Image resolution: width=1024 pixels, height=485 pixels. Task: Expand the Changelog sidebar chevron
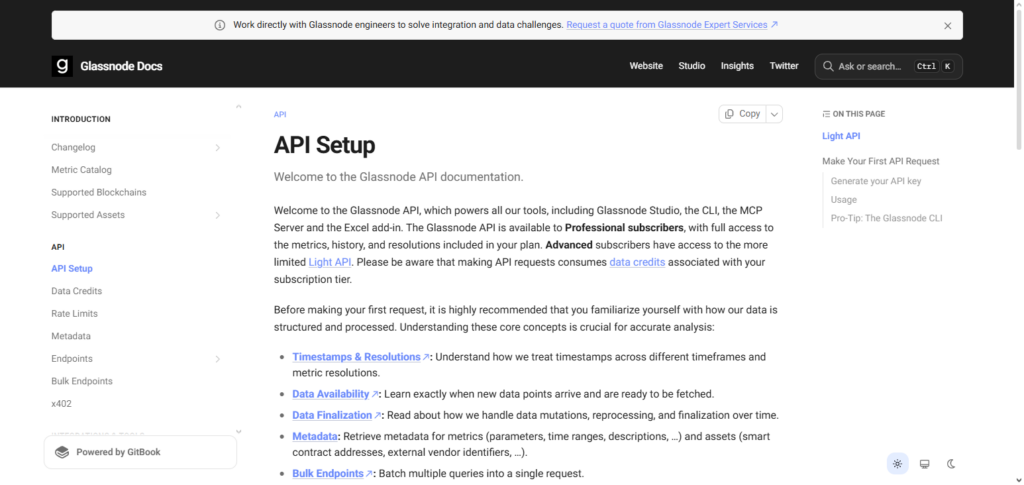pos(217,148)
